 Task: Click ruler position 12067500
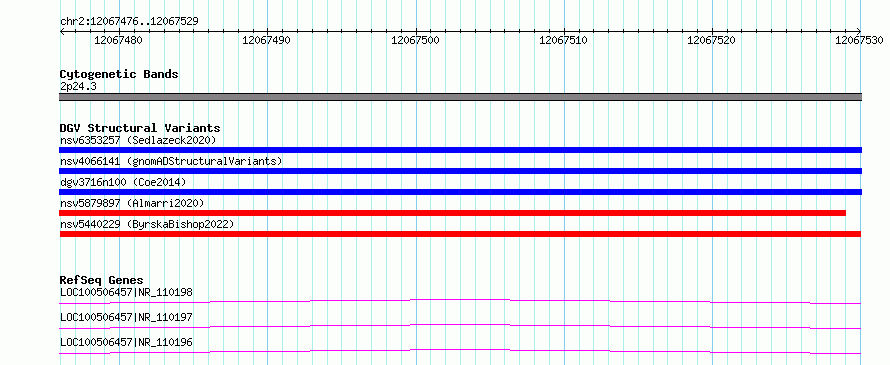415,40
